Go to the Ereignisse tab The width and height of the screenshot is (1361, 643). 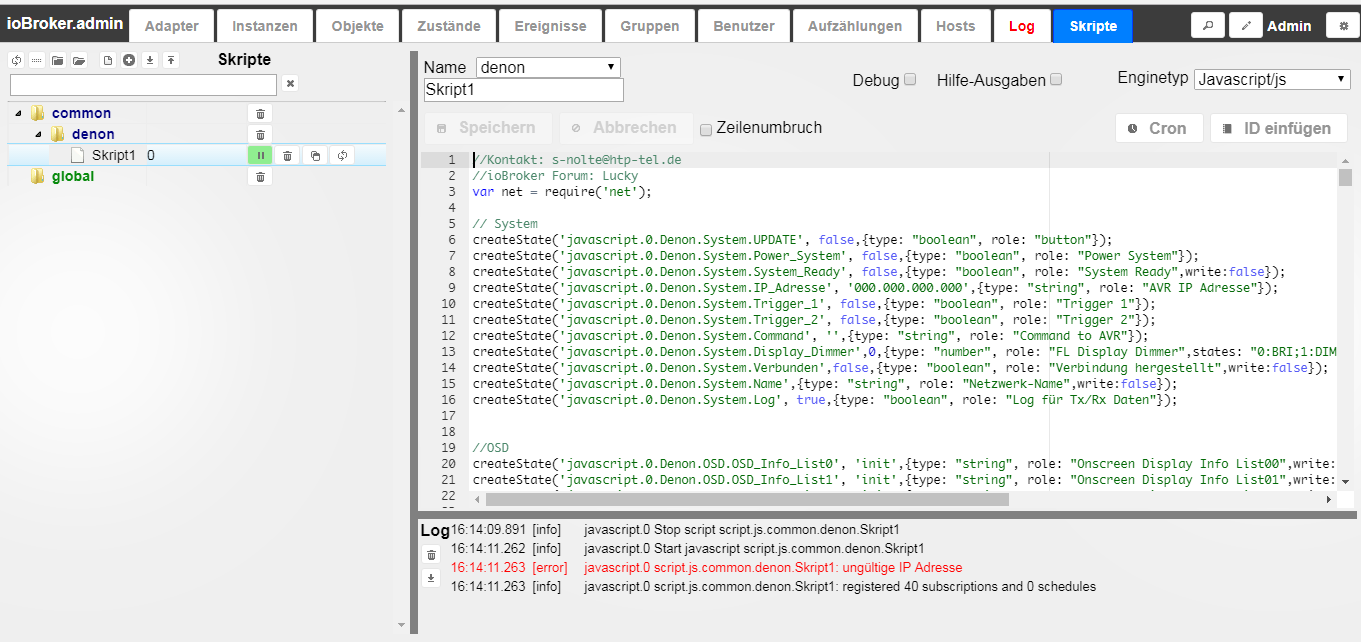(x=550, y=26)
